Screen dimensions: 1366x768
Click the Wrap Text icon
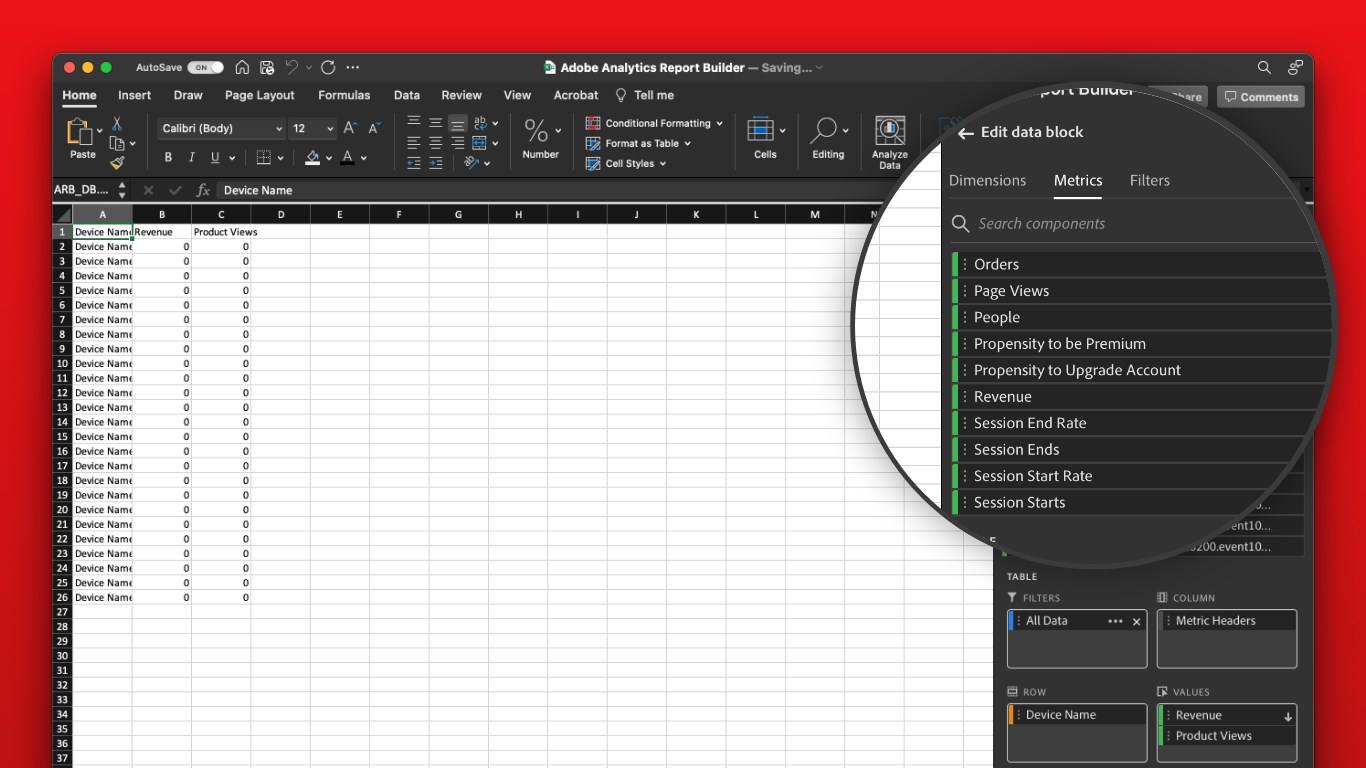click(480, 123)
